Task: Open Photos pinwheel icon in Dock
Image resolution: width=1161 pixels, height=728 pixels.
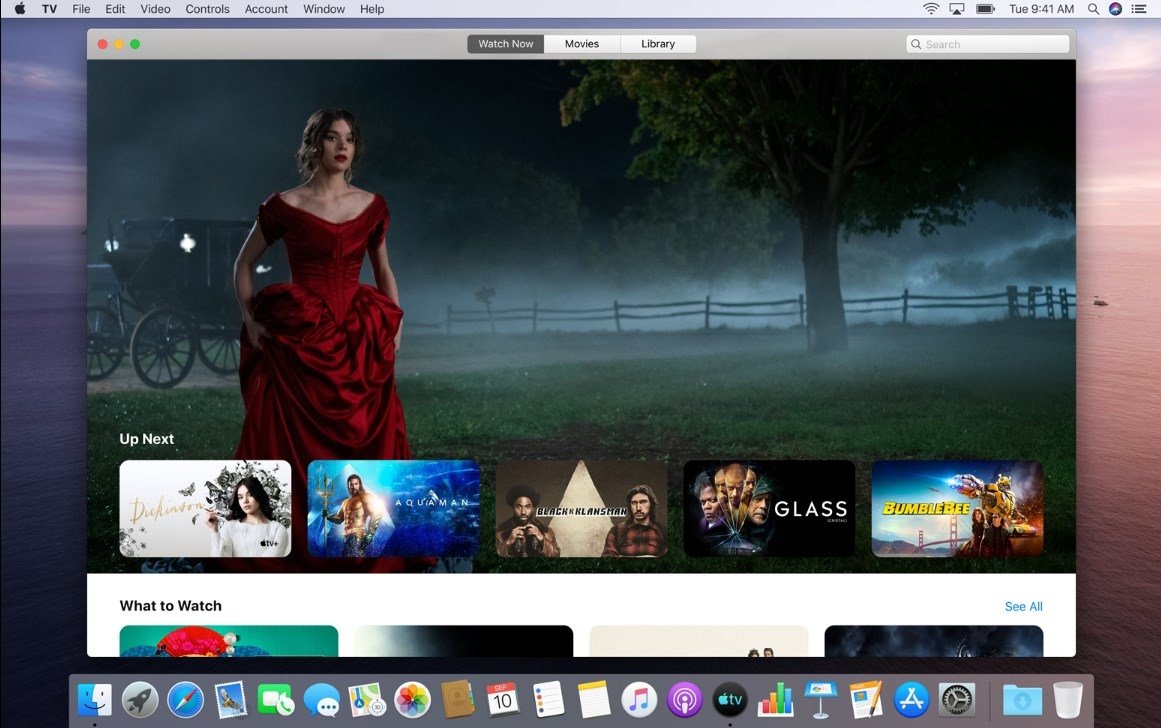Action: [412, 699]
